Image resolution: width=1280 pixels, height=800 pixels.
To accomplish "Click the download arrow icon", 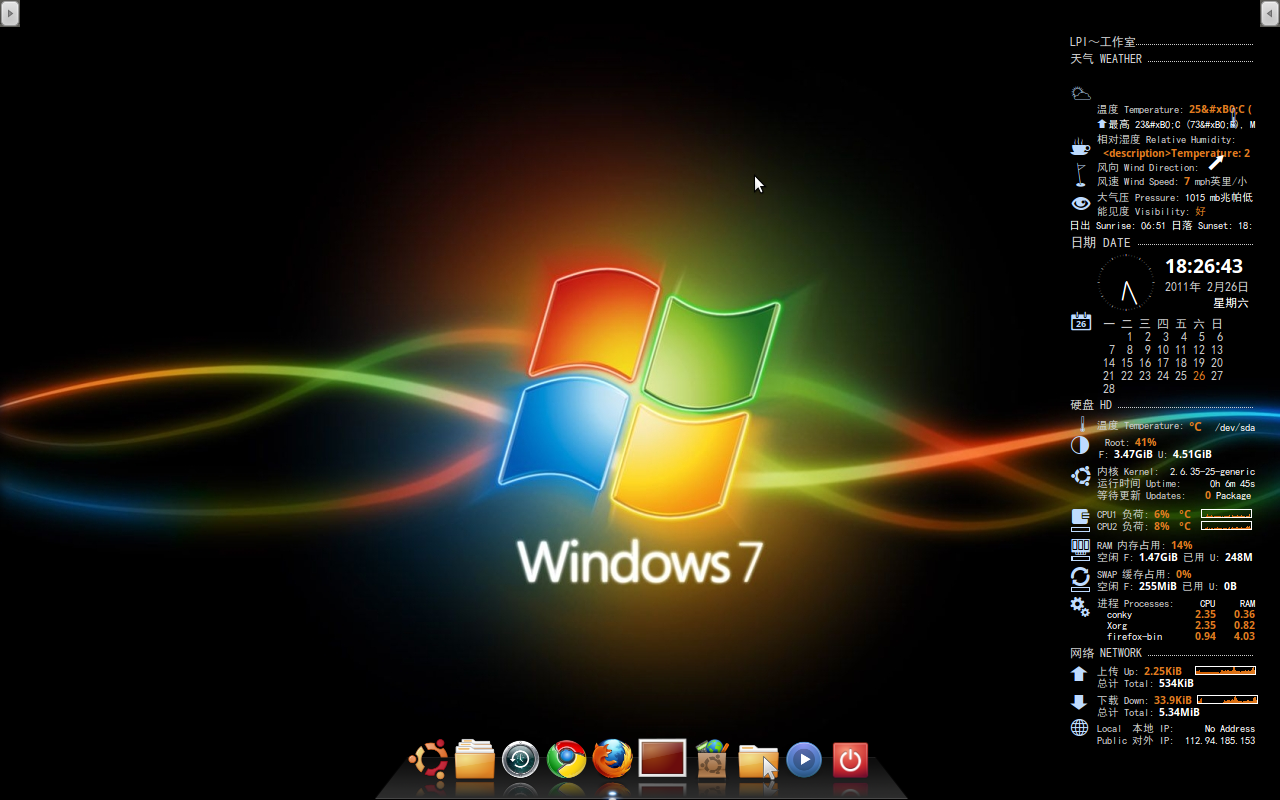I will (1079, 702).
